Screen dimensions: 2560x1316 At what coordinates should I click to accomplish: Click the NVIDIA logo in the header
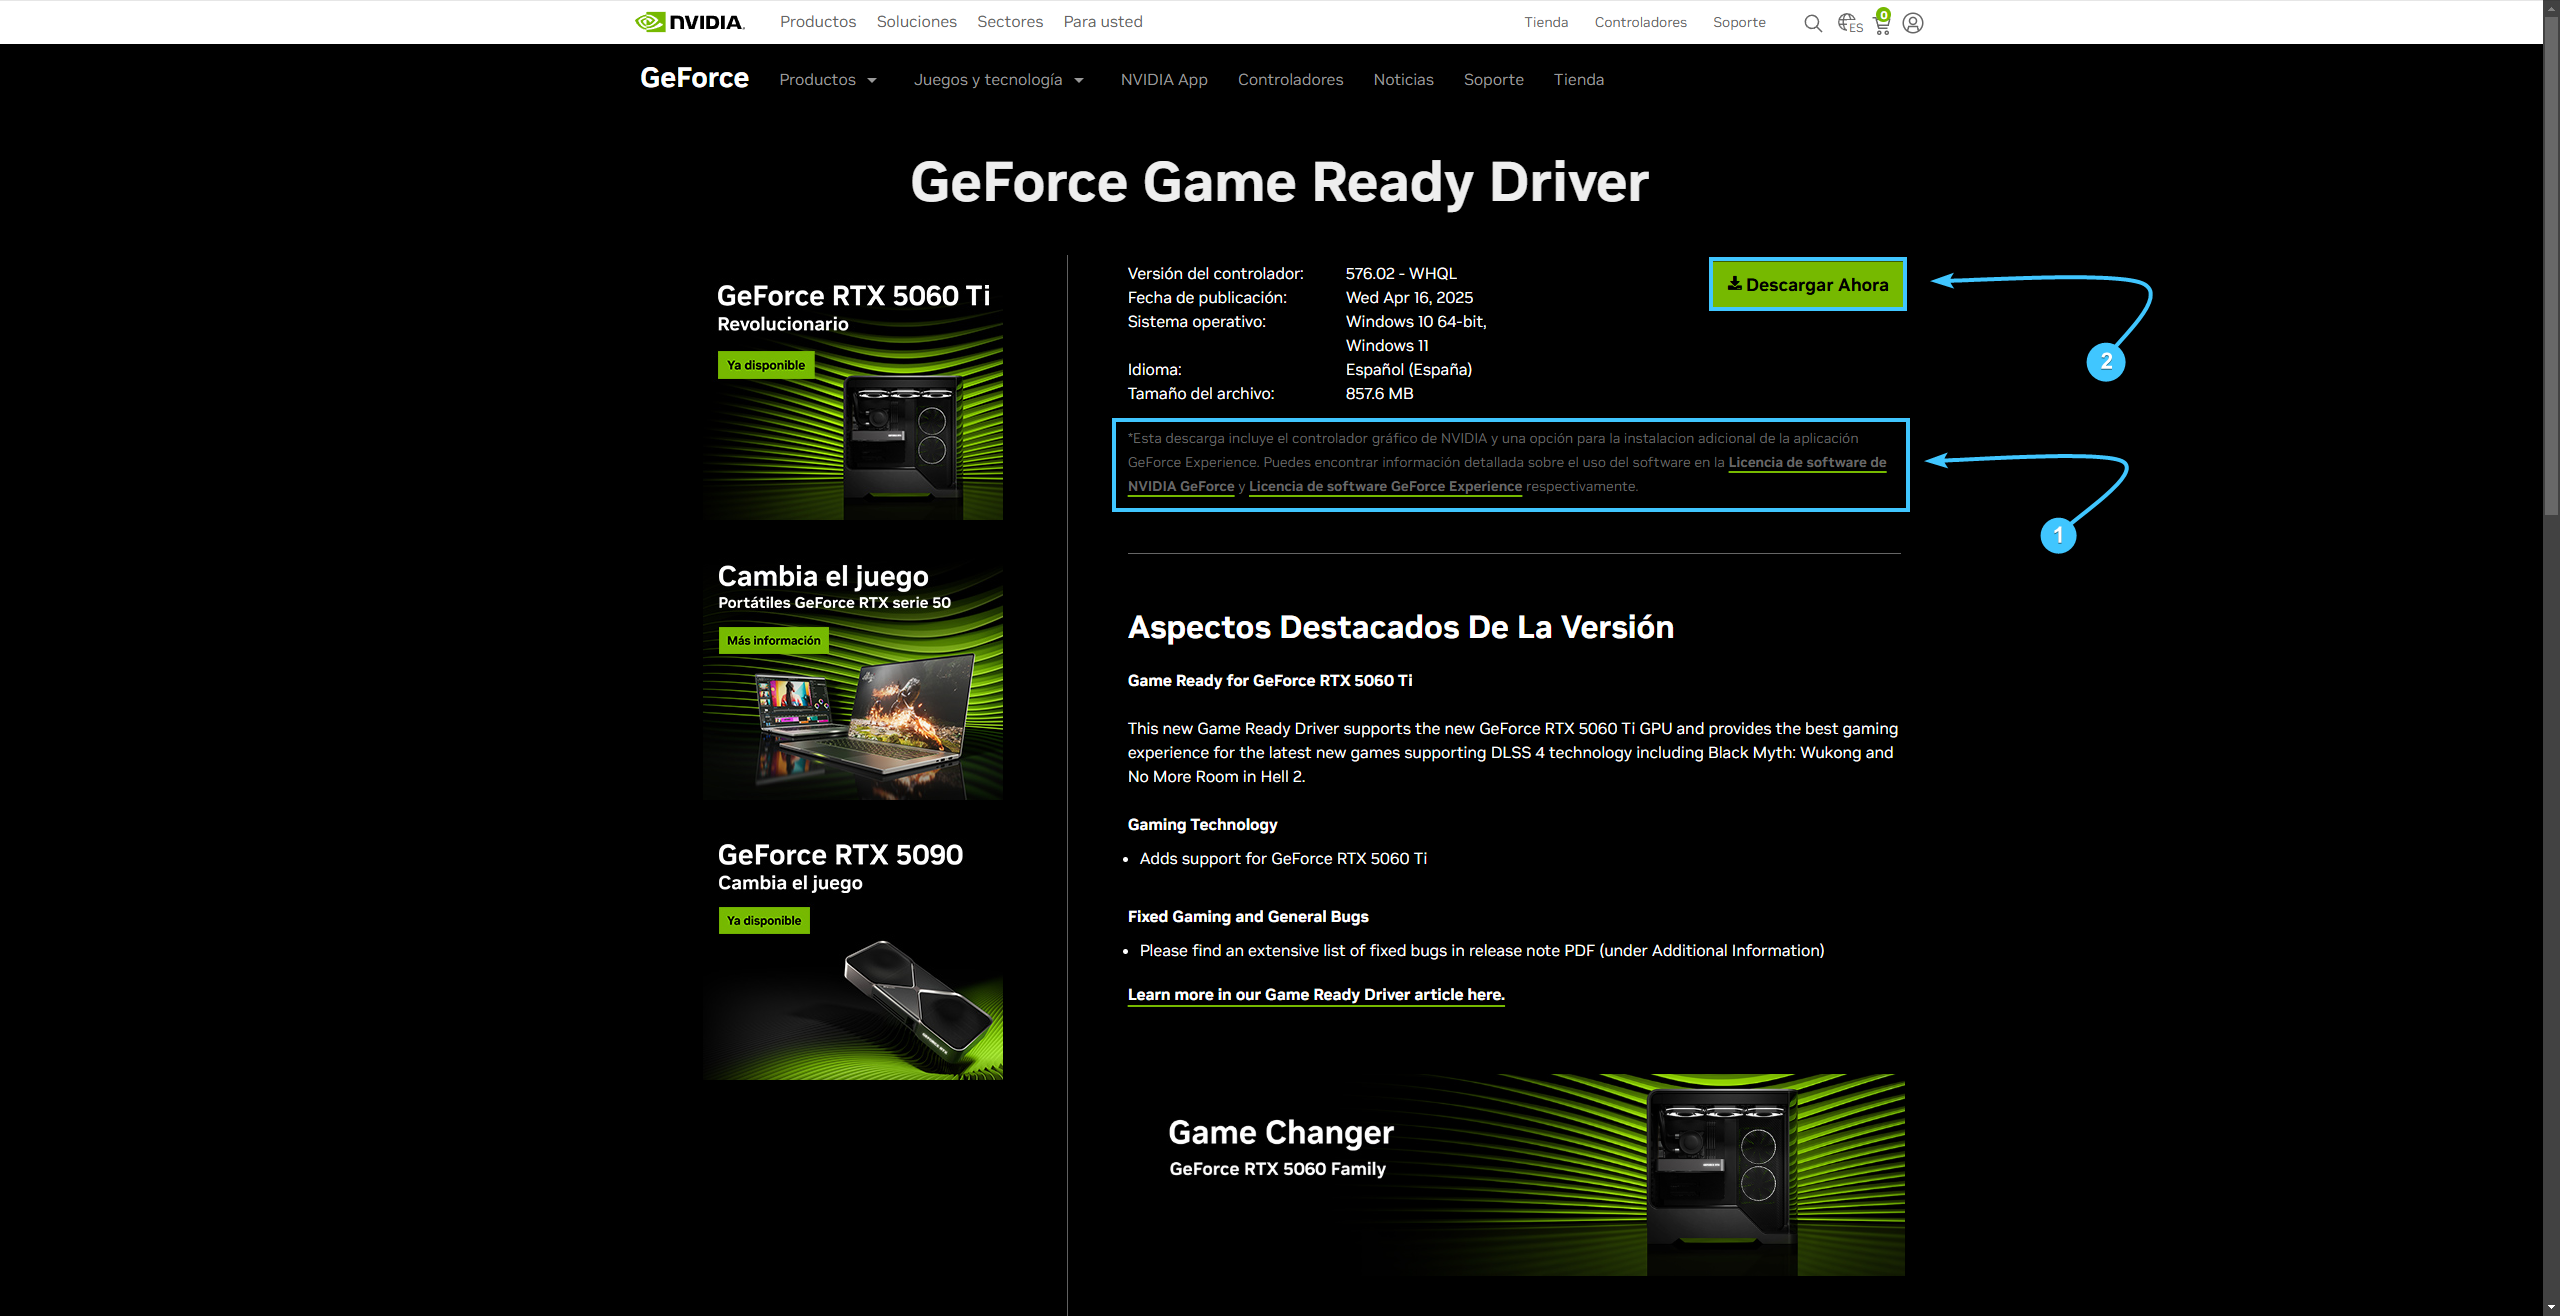[x=690, y=22]
